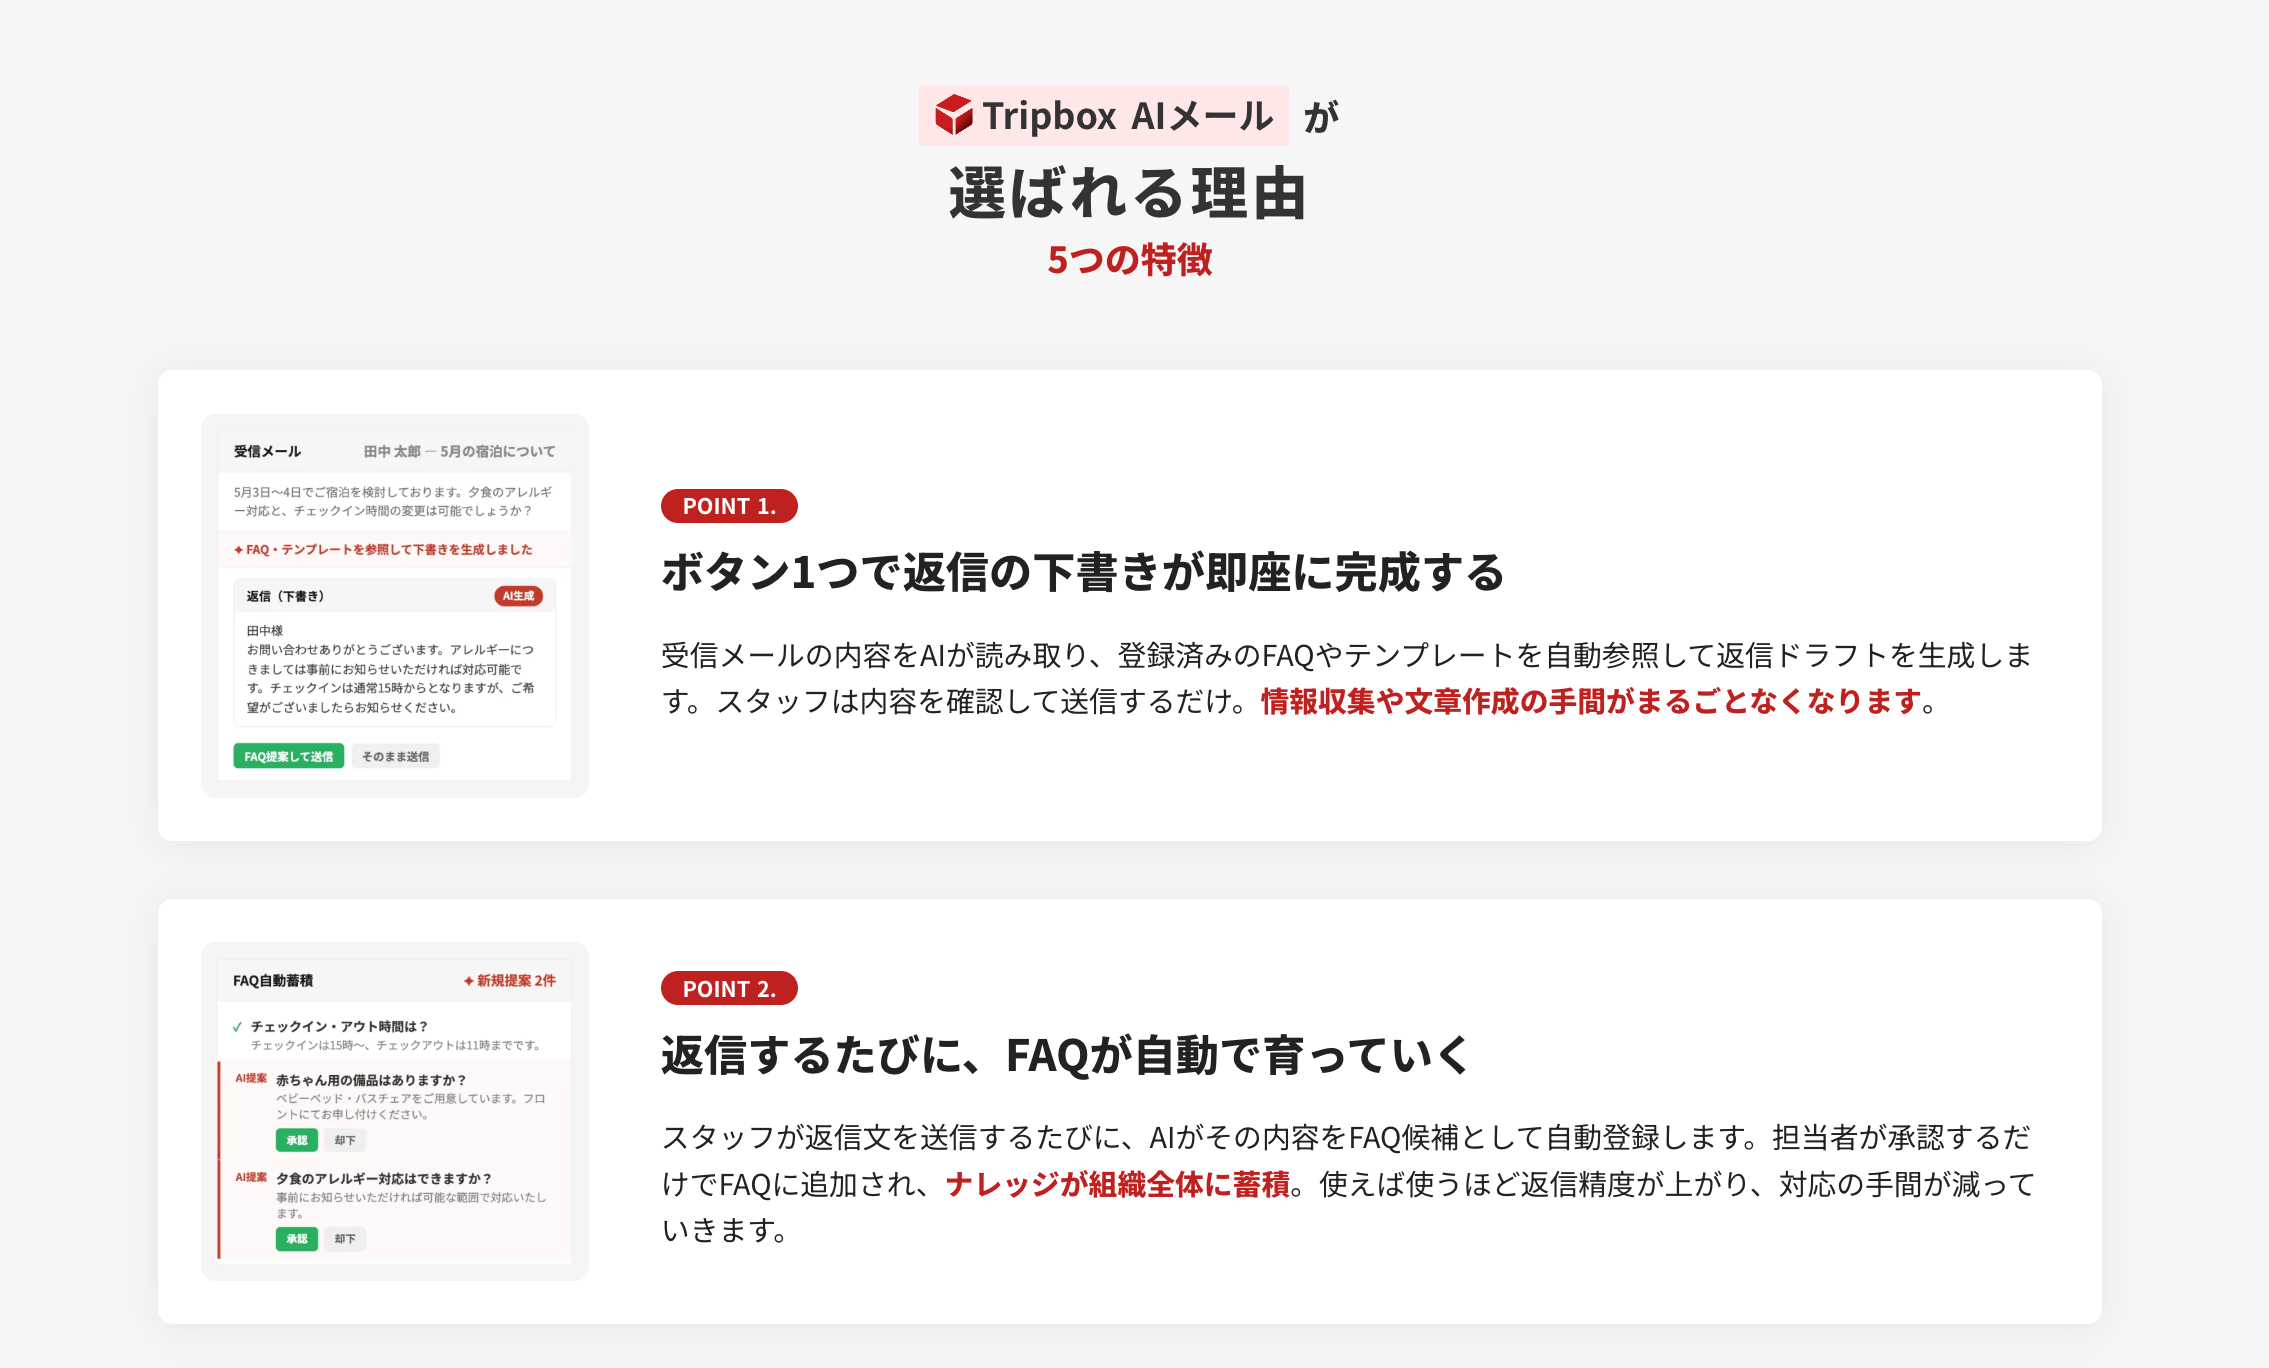Image resolution: width=2269 pixels, height=1368 pixels.
Task: Click the POINT 1. red pill badge
Action: point(729,506)
